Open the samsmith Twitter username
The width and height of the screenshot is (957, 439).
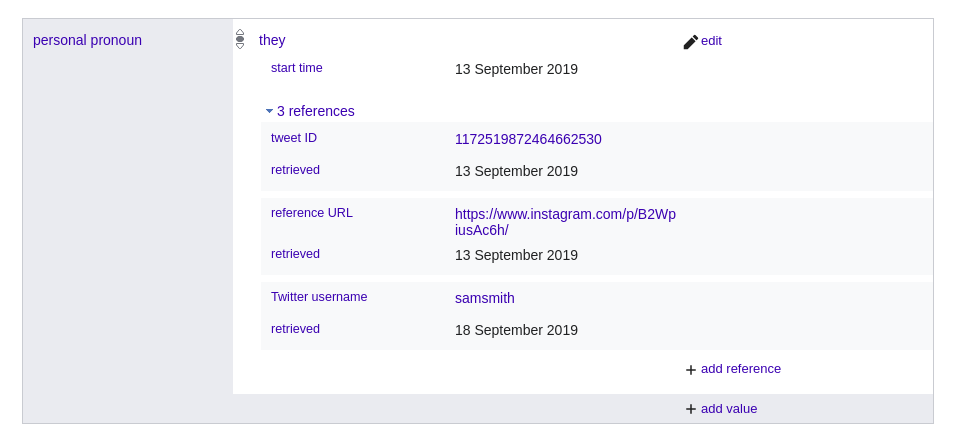click(x=484, y=298)
